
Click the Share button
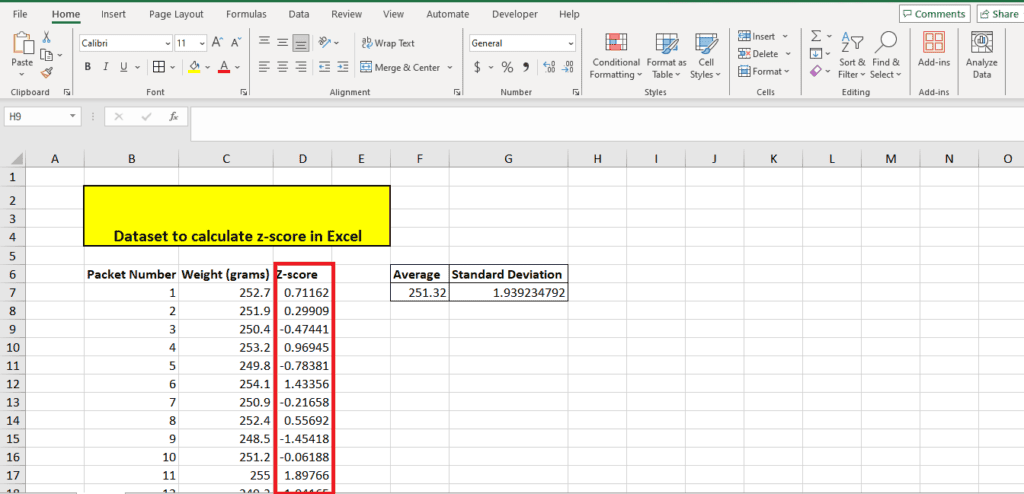click(1000, 14)
